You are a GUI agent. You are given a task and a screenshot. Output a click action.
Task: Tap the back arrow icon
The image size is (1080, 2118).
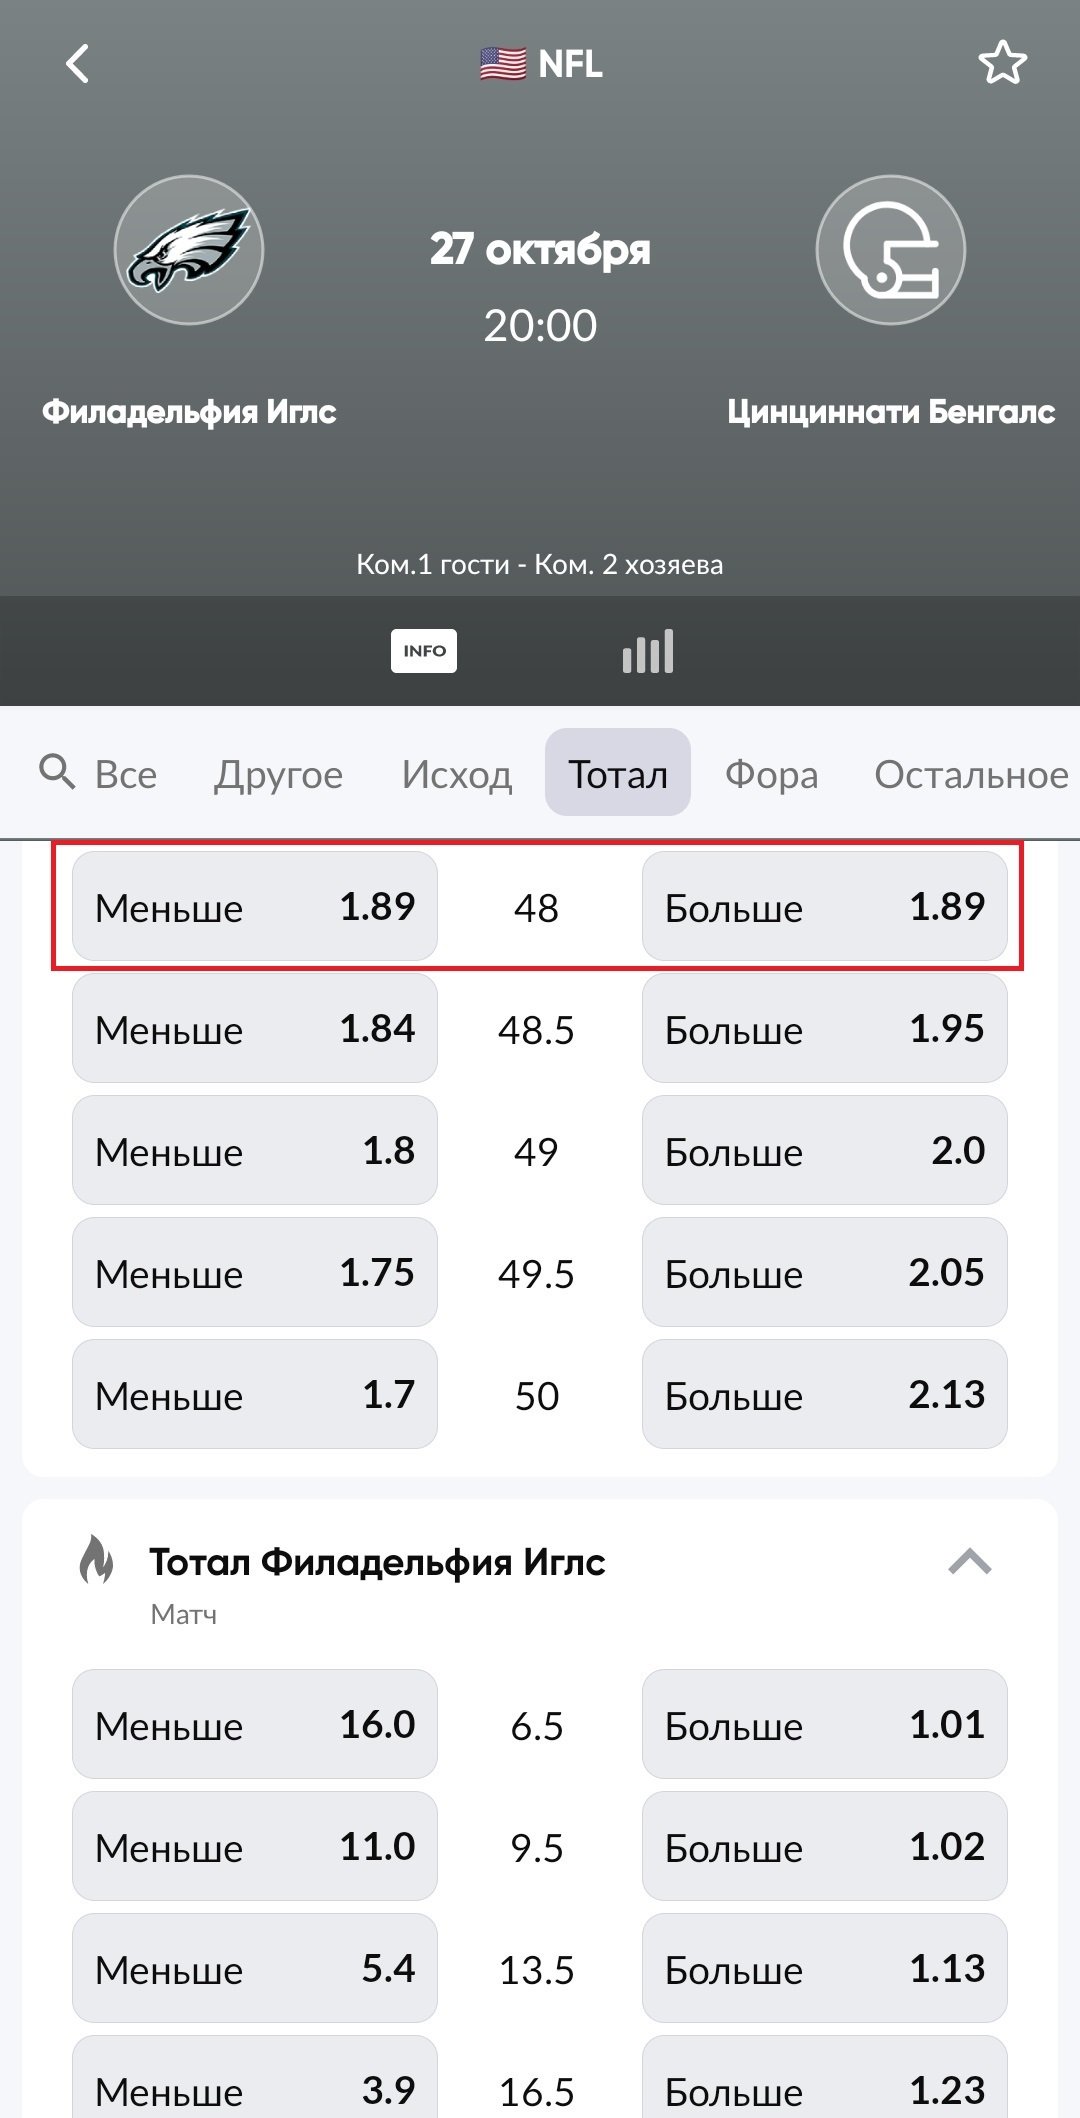(77, 64)
